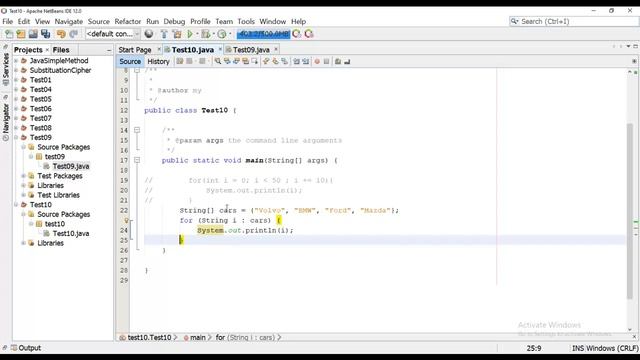Click Shift Line Right editor icon

coord(305,61)
